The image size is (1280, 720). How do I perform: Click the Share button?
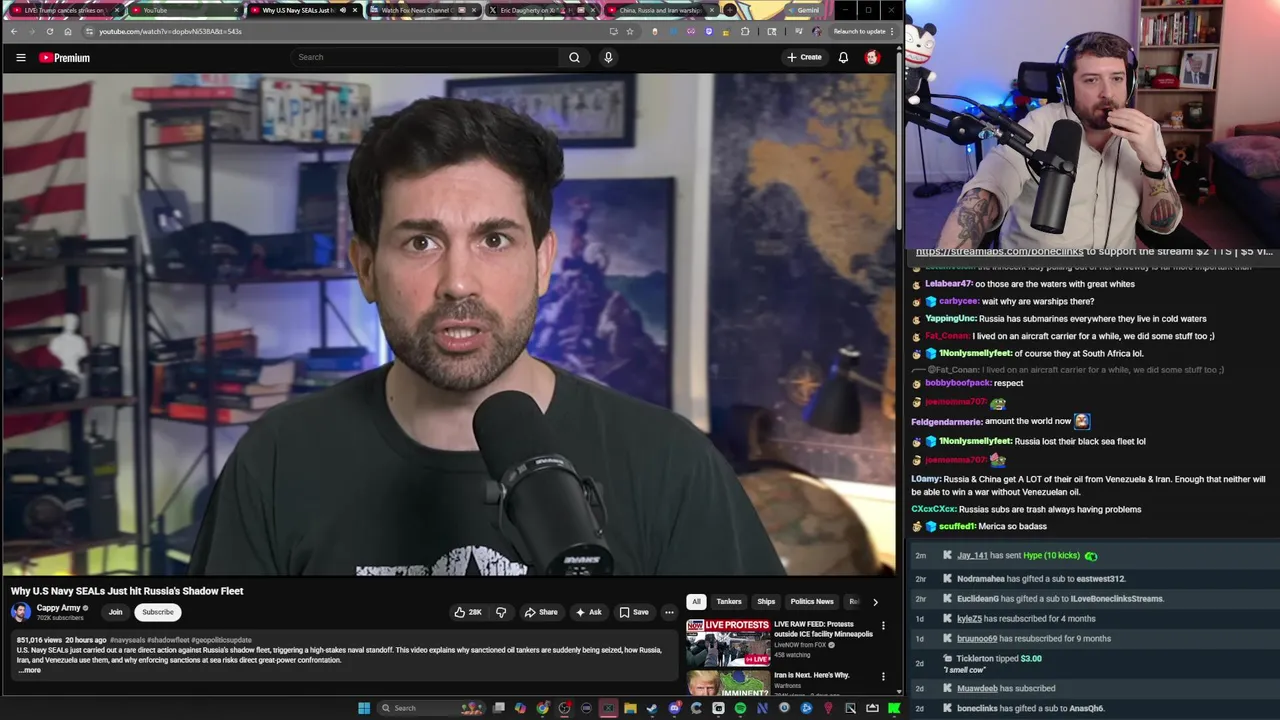tap(541, 612)
